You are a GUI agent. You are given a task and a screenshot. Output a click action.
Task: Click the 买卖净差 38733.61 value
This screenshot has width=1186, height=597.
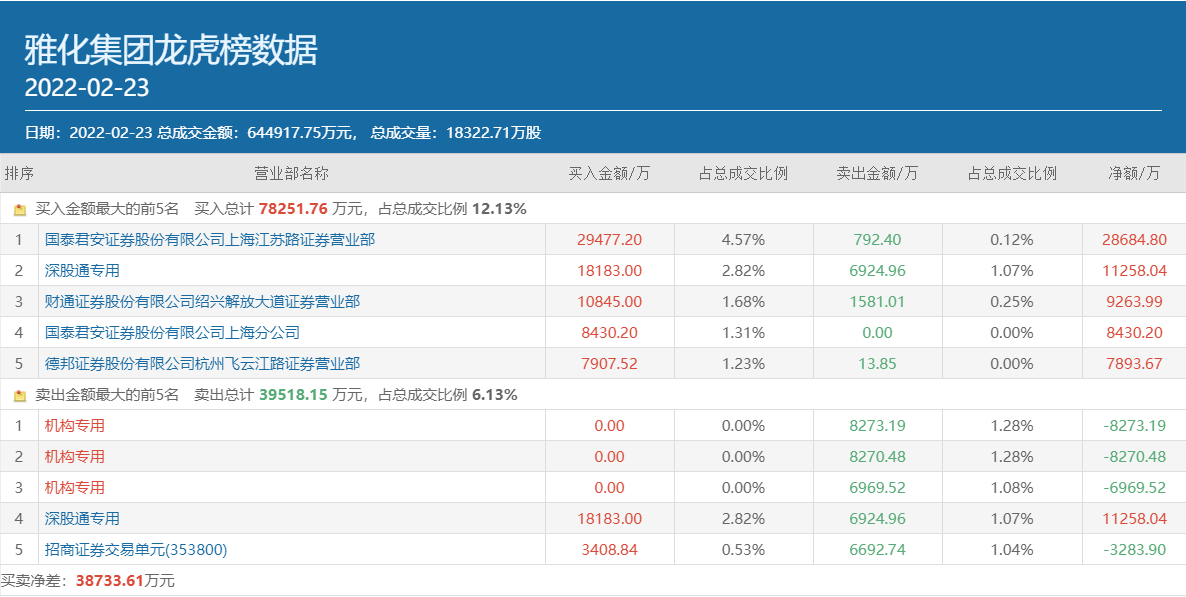(112, 581)
